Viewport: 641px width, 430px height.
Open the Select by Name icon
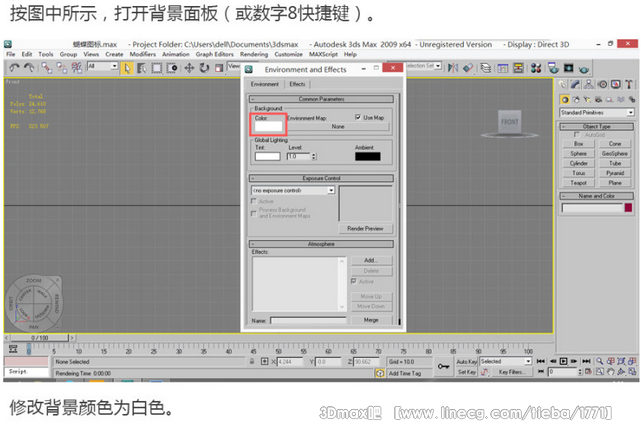coord(142,68)
